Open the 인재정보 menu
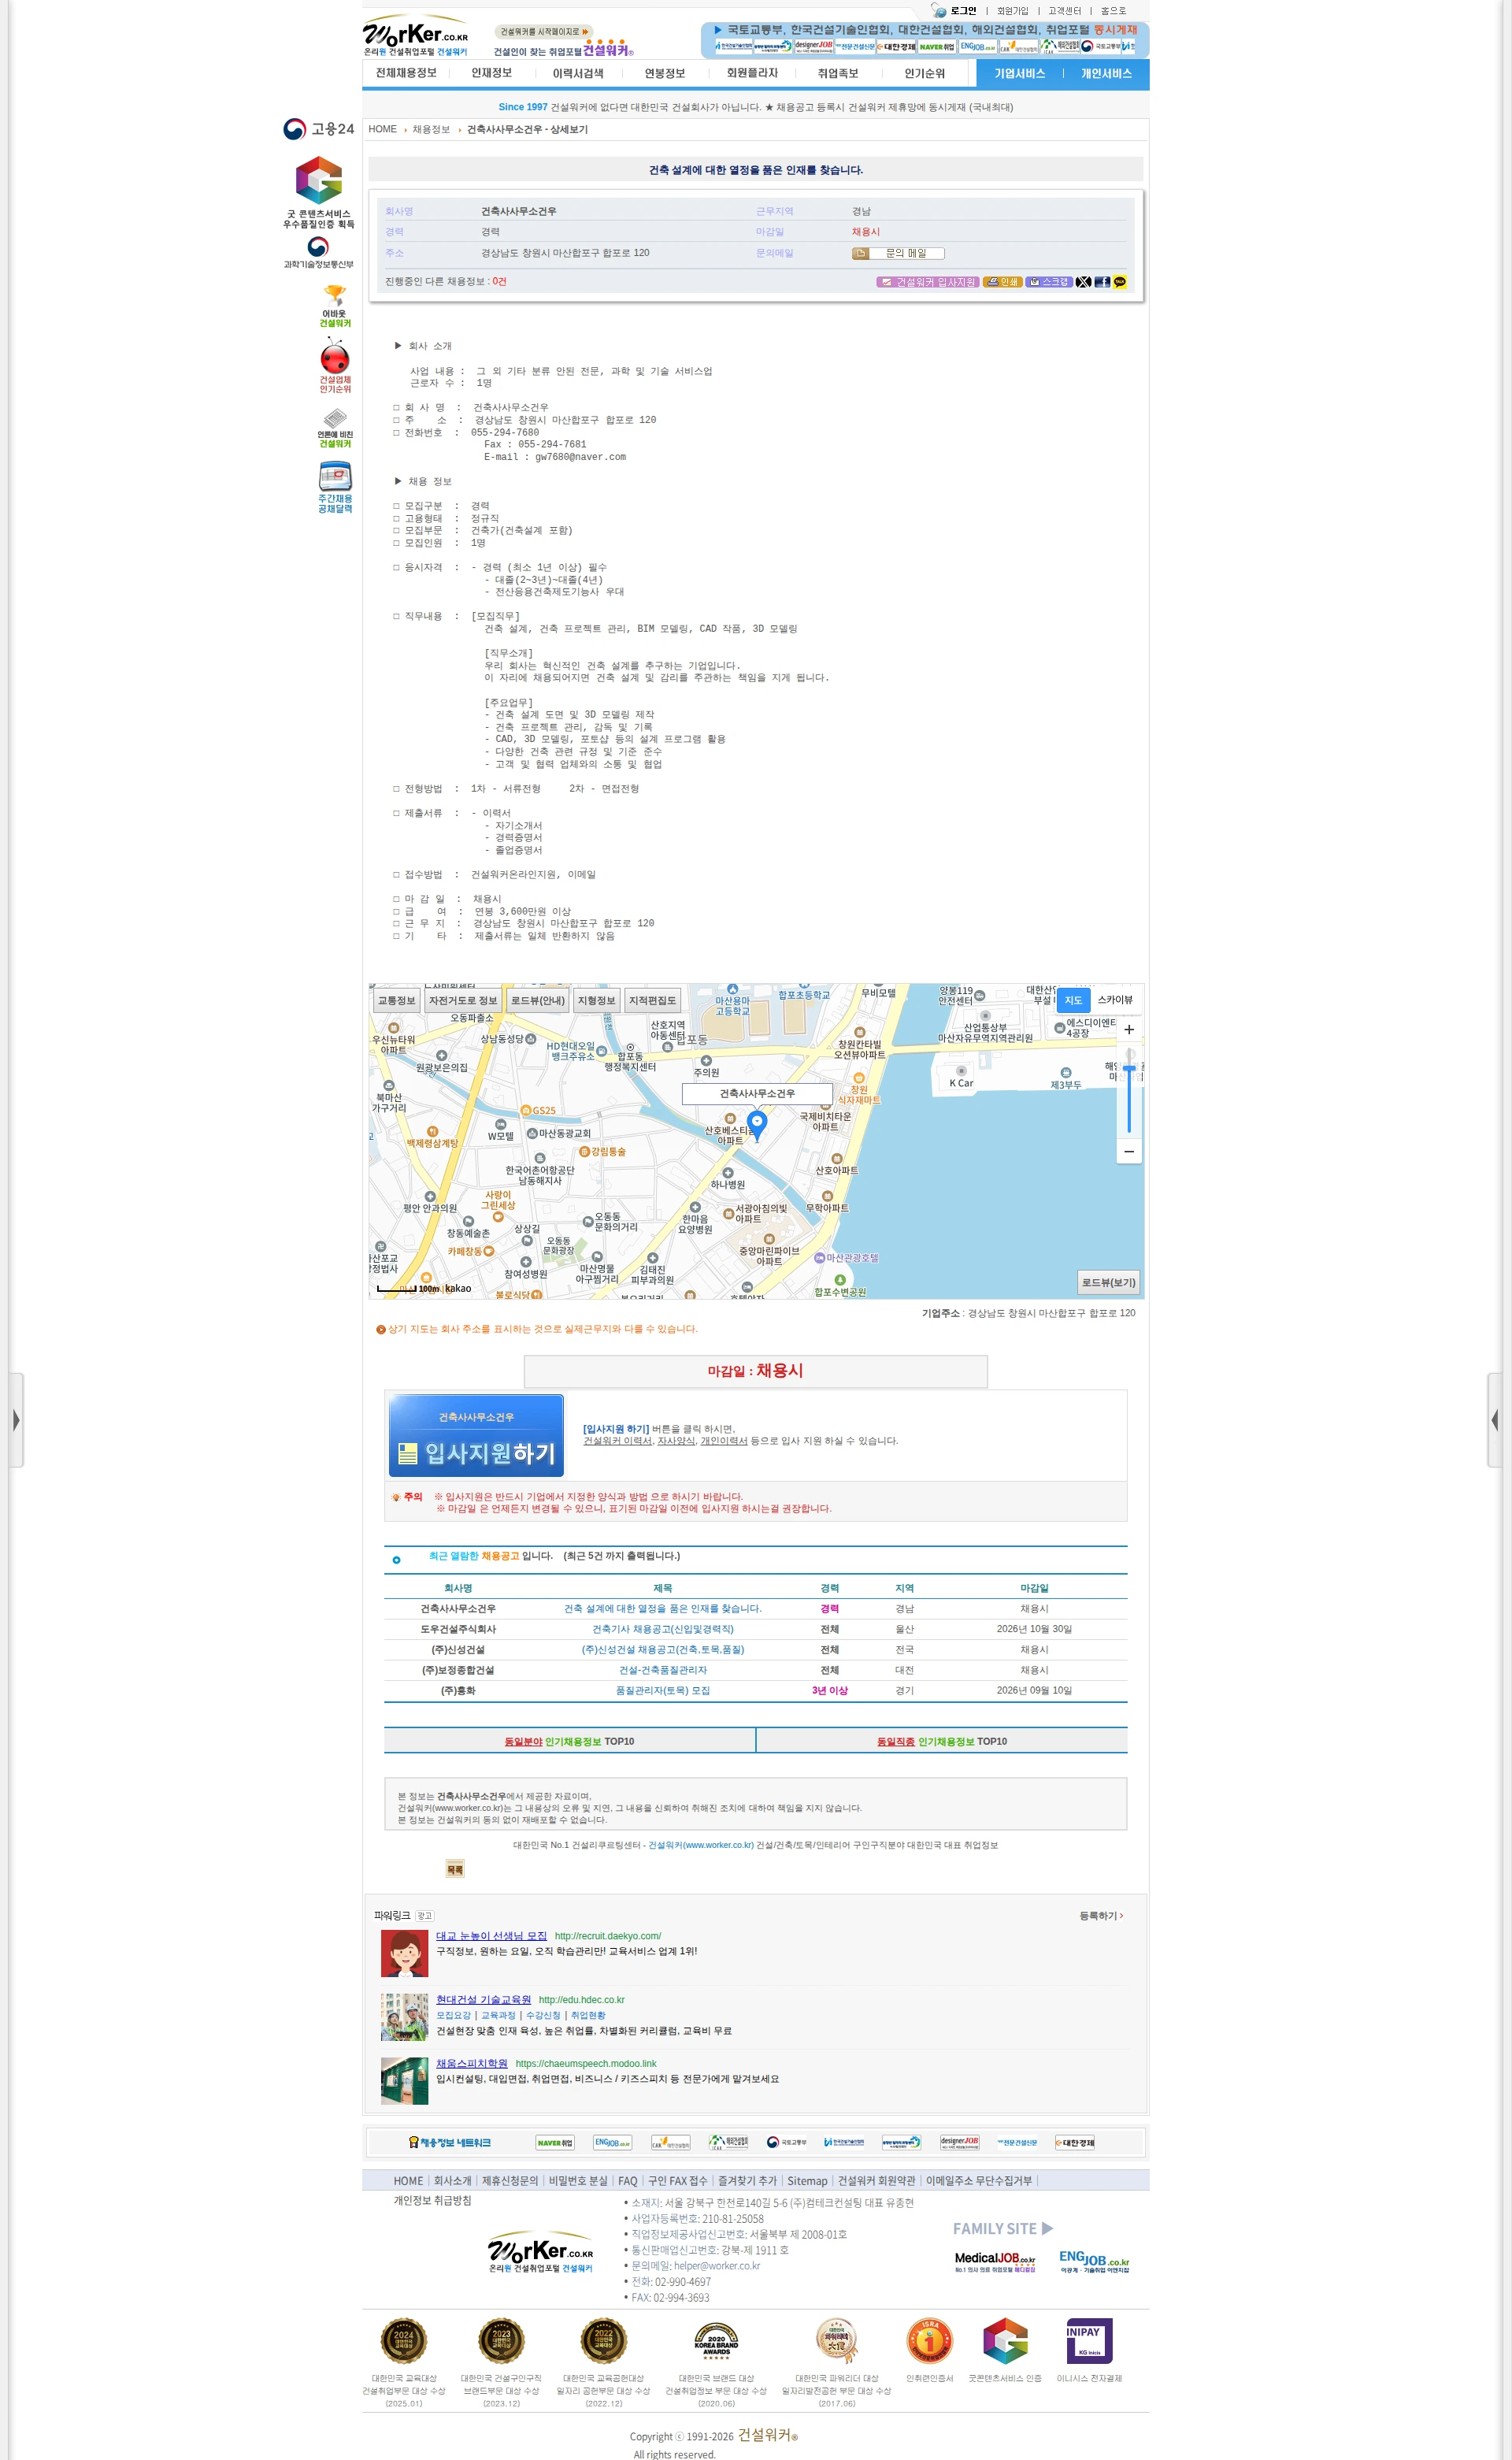The image size is (1512, 2460). click(491, 73)
